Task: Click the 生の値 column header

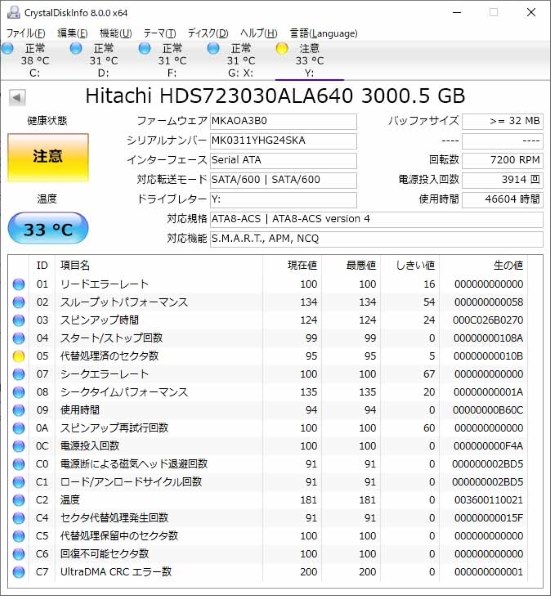Action: point(508,265)
